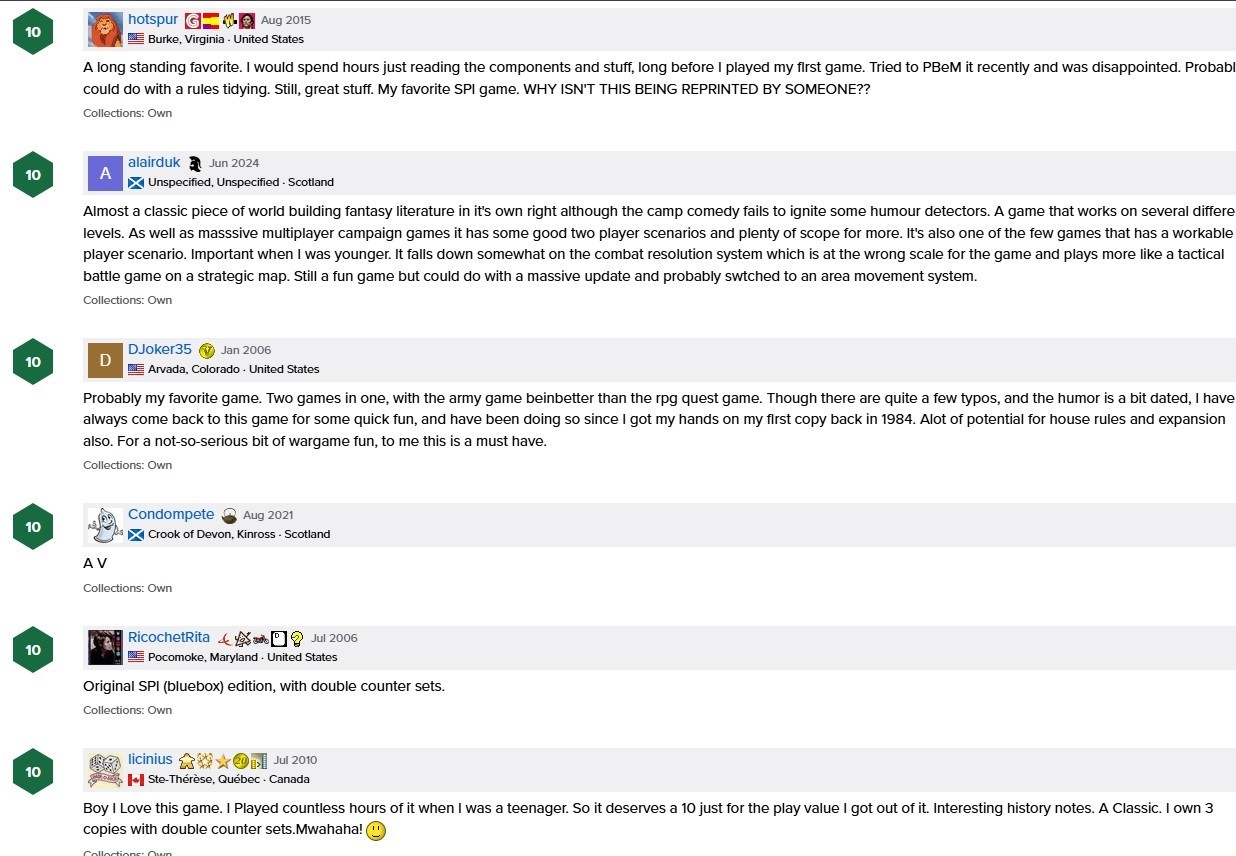Click the red G badge beside hotspur

(x=193, y=20)
